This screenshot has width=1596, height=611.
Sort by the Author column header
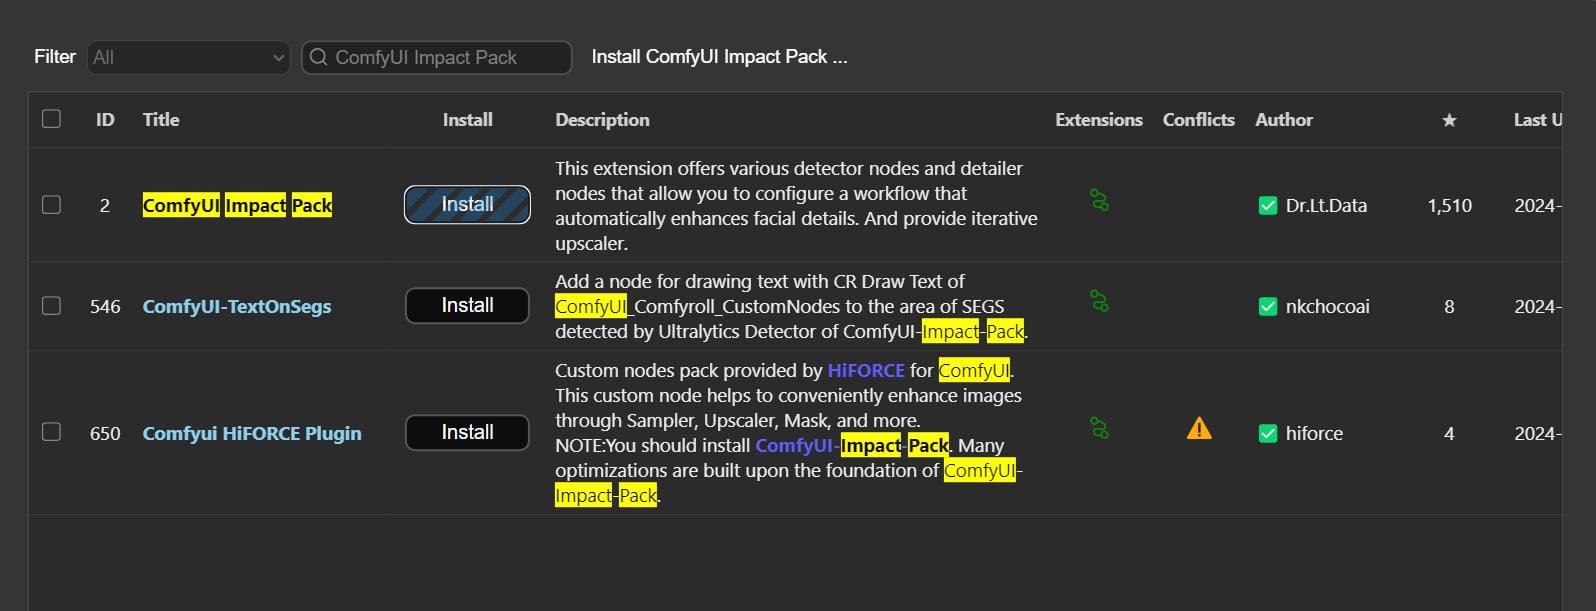click(x=1284, y=120)
